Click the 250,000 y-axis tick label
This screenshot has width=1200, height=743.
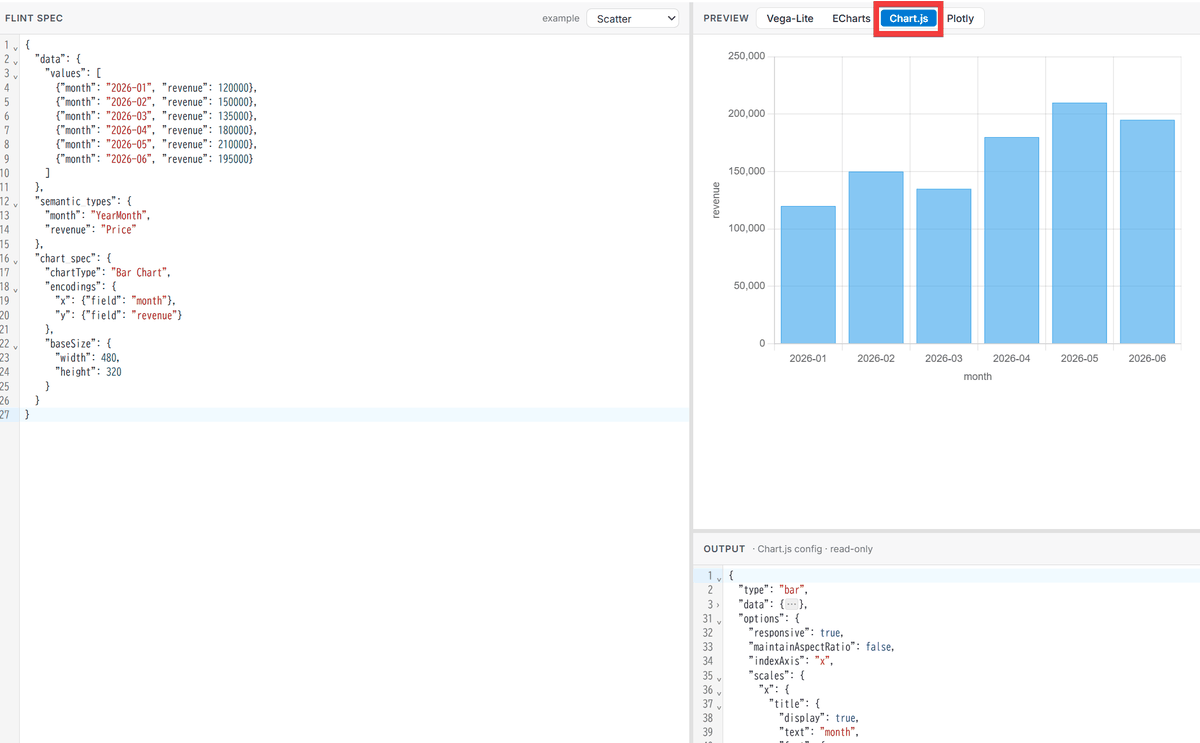tap(747, 56)
